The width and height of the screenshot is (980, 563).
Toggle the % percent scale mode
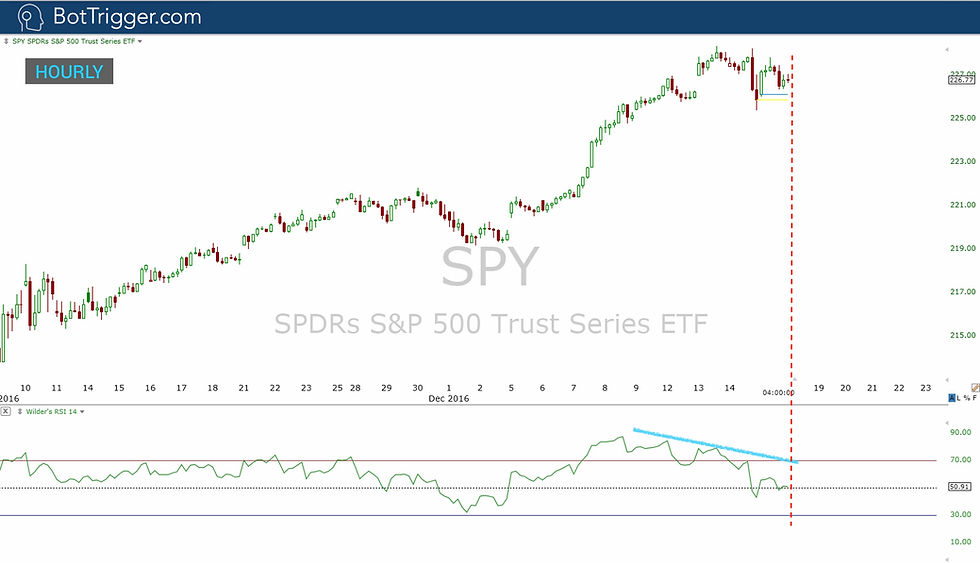coord(966,398)
